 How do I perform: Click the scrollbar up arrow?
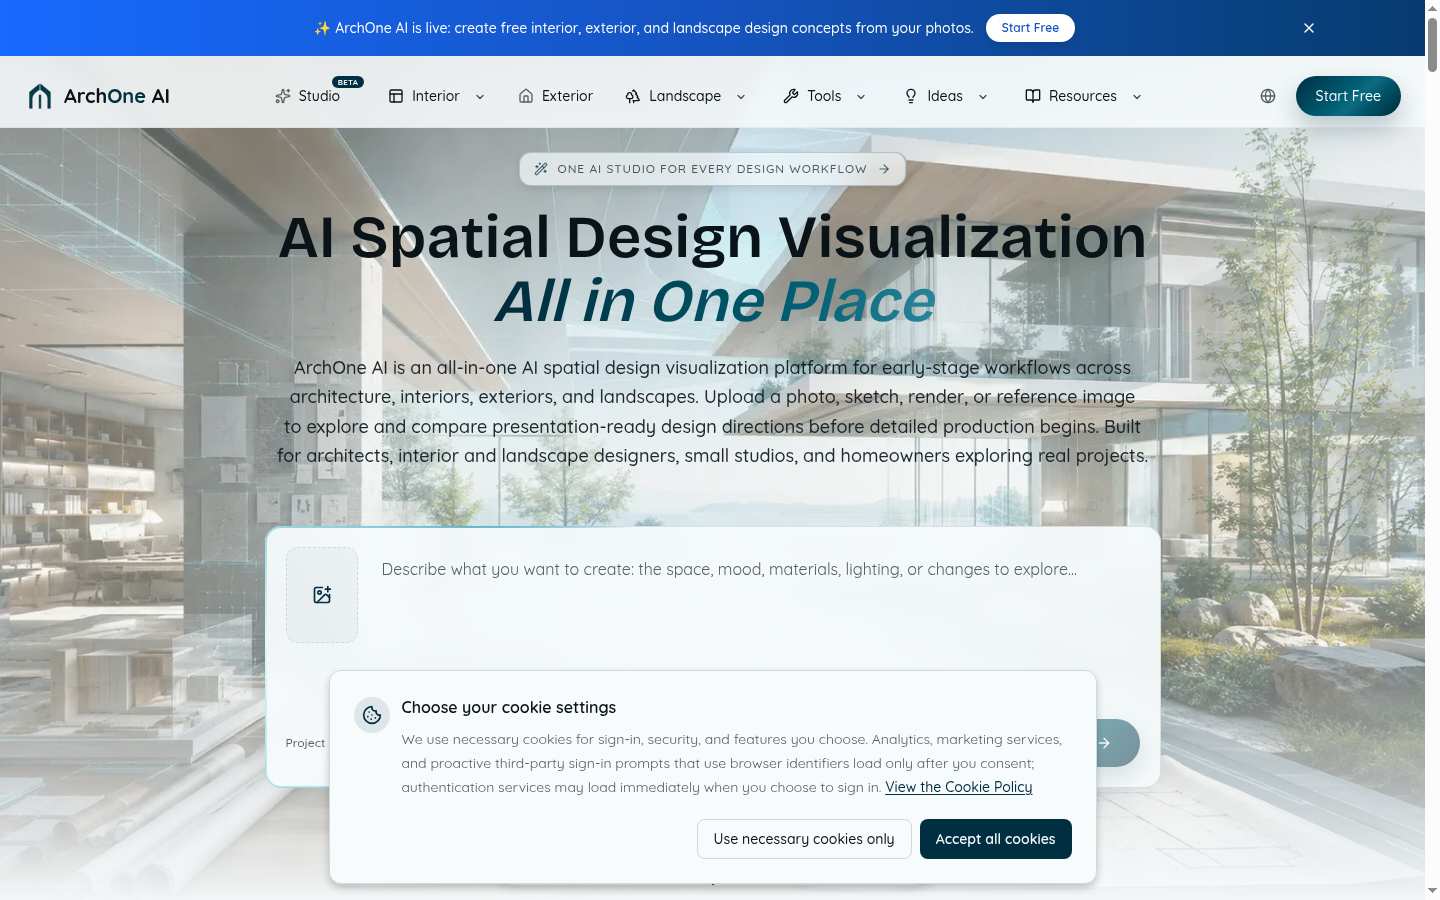tap(1432, 7)
